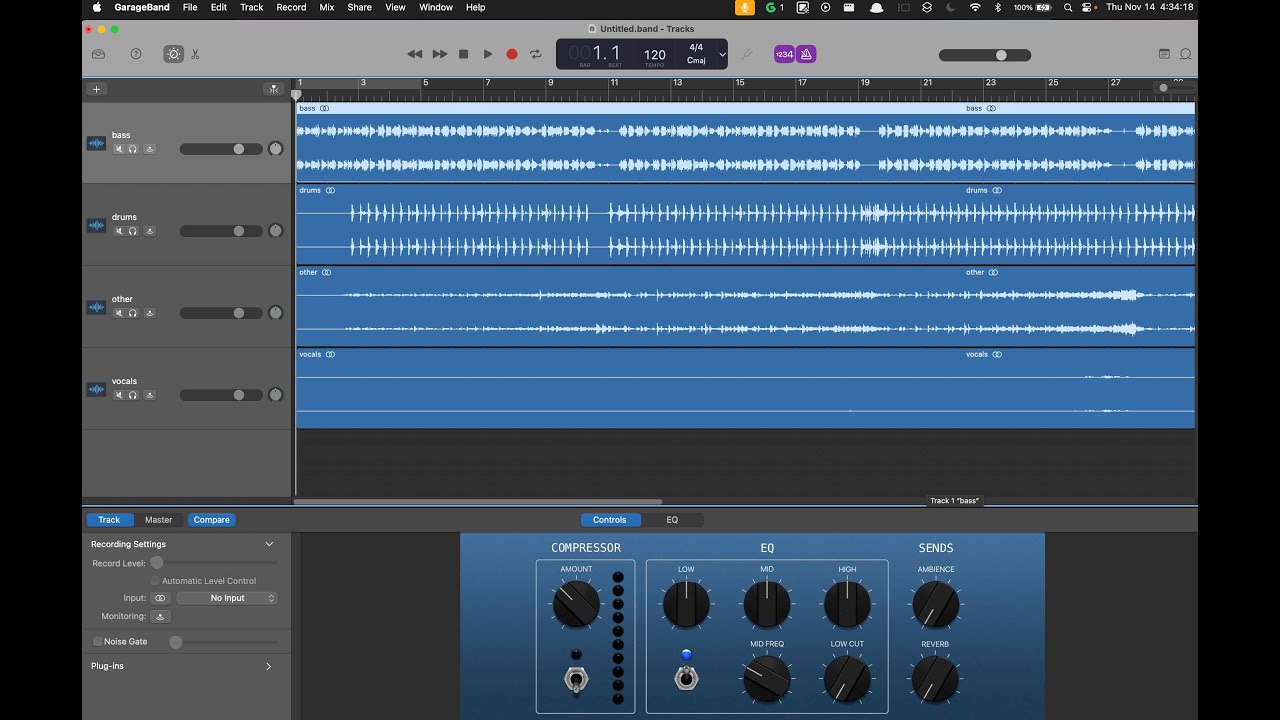Add a new track with plus button

click(97, 89)
